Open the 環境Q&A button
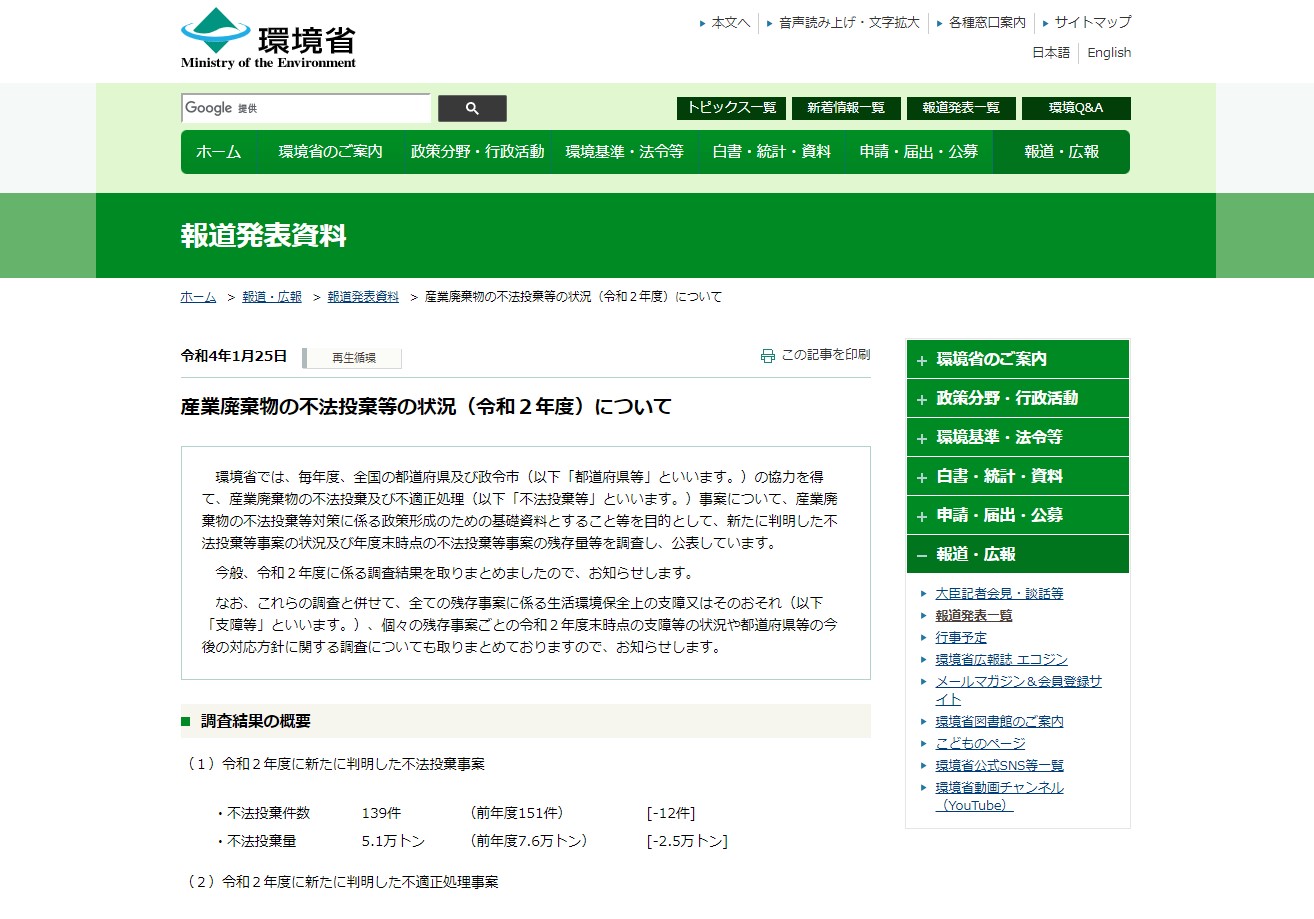This screenshot has height=919, width=1314. click(1075, 108)
